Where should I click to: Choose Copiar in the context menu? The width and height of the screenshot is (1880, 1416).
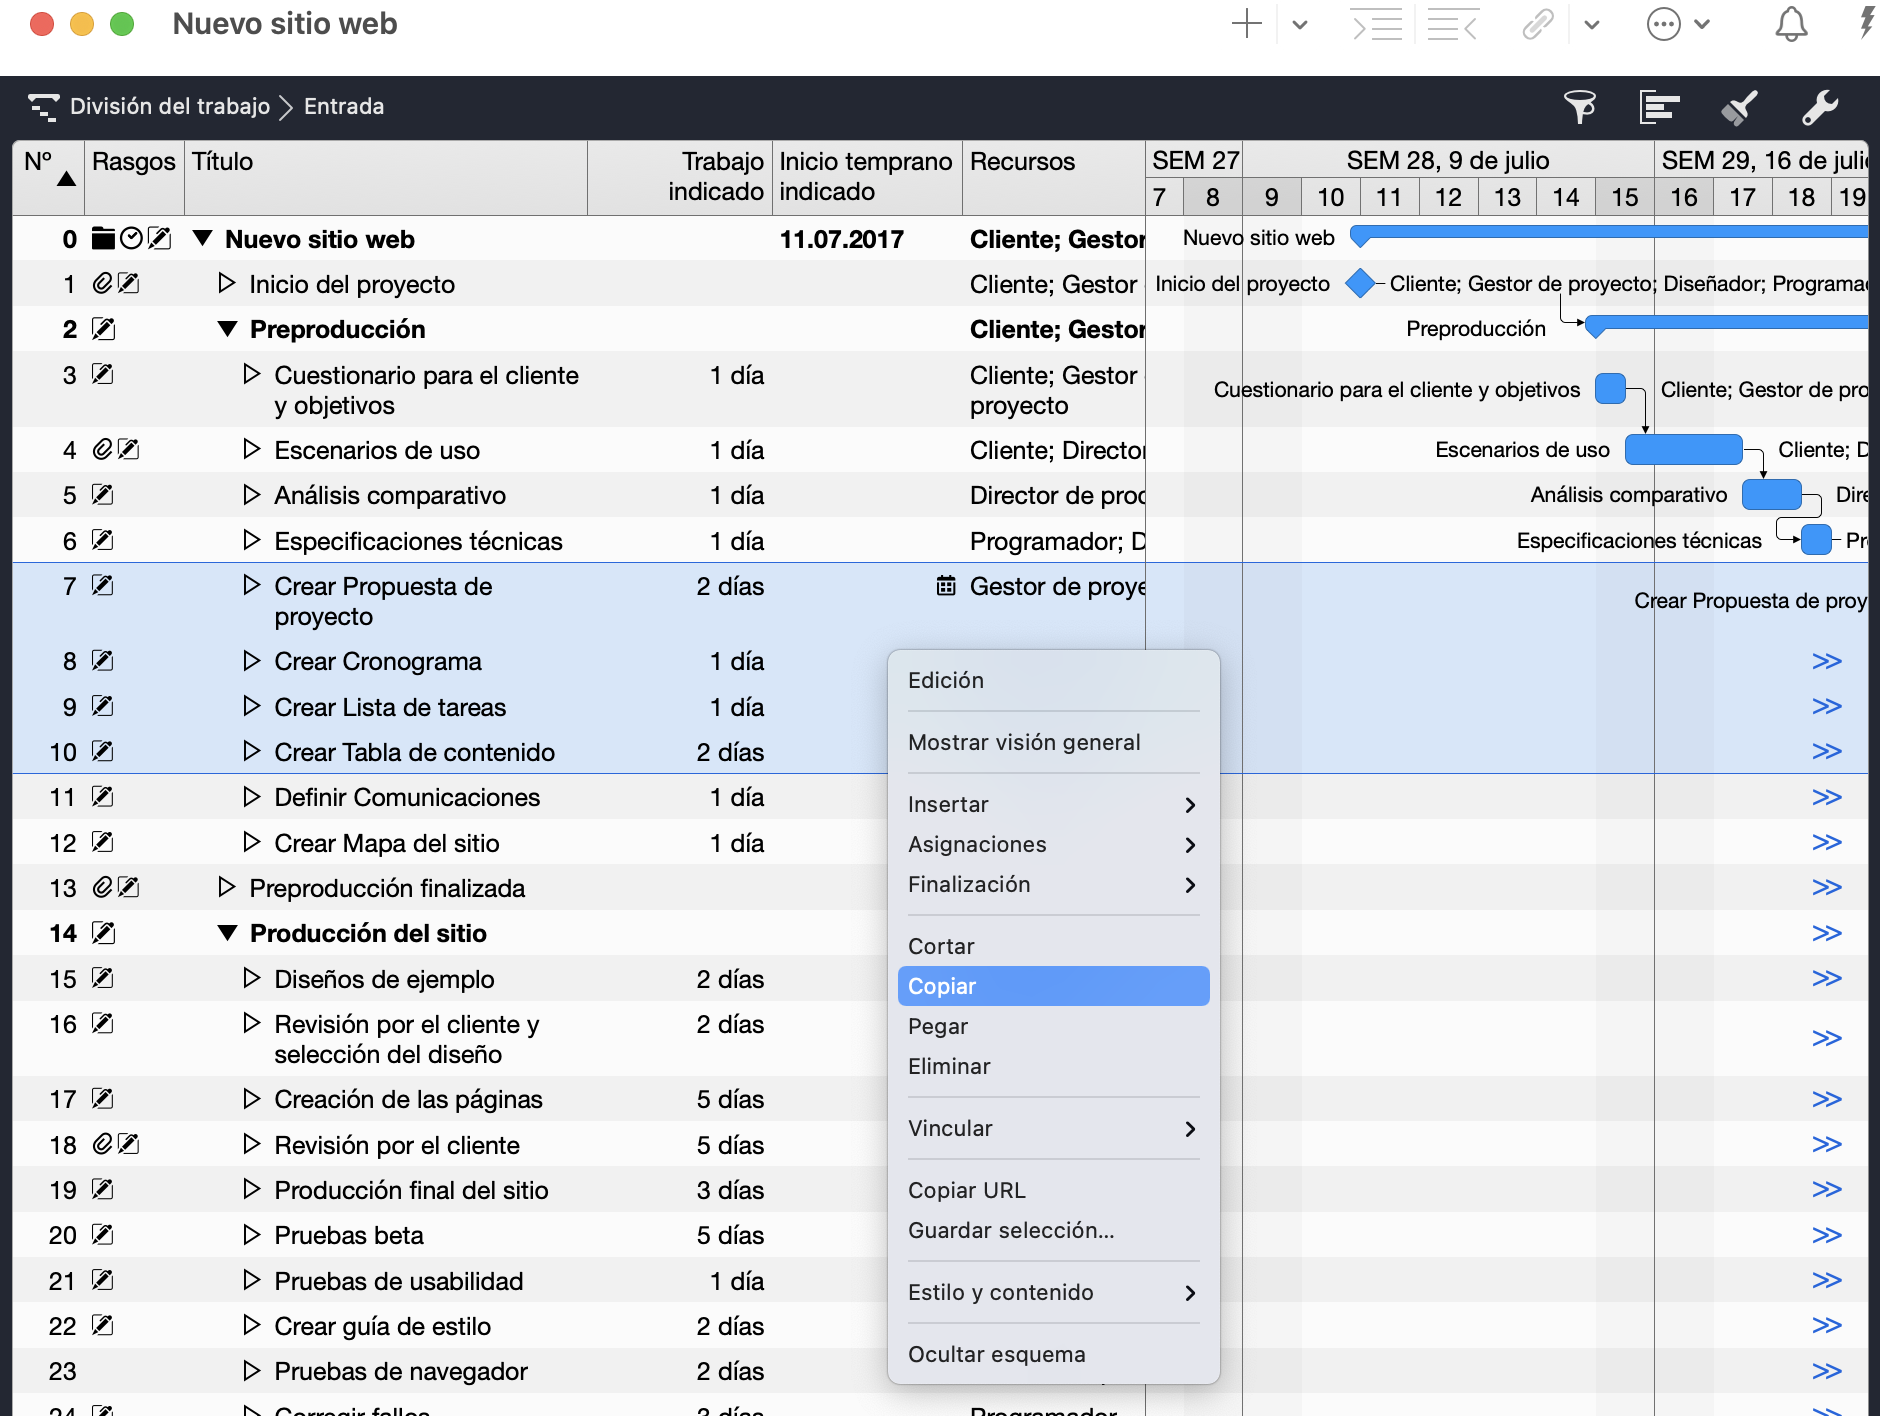1053,986
